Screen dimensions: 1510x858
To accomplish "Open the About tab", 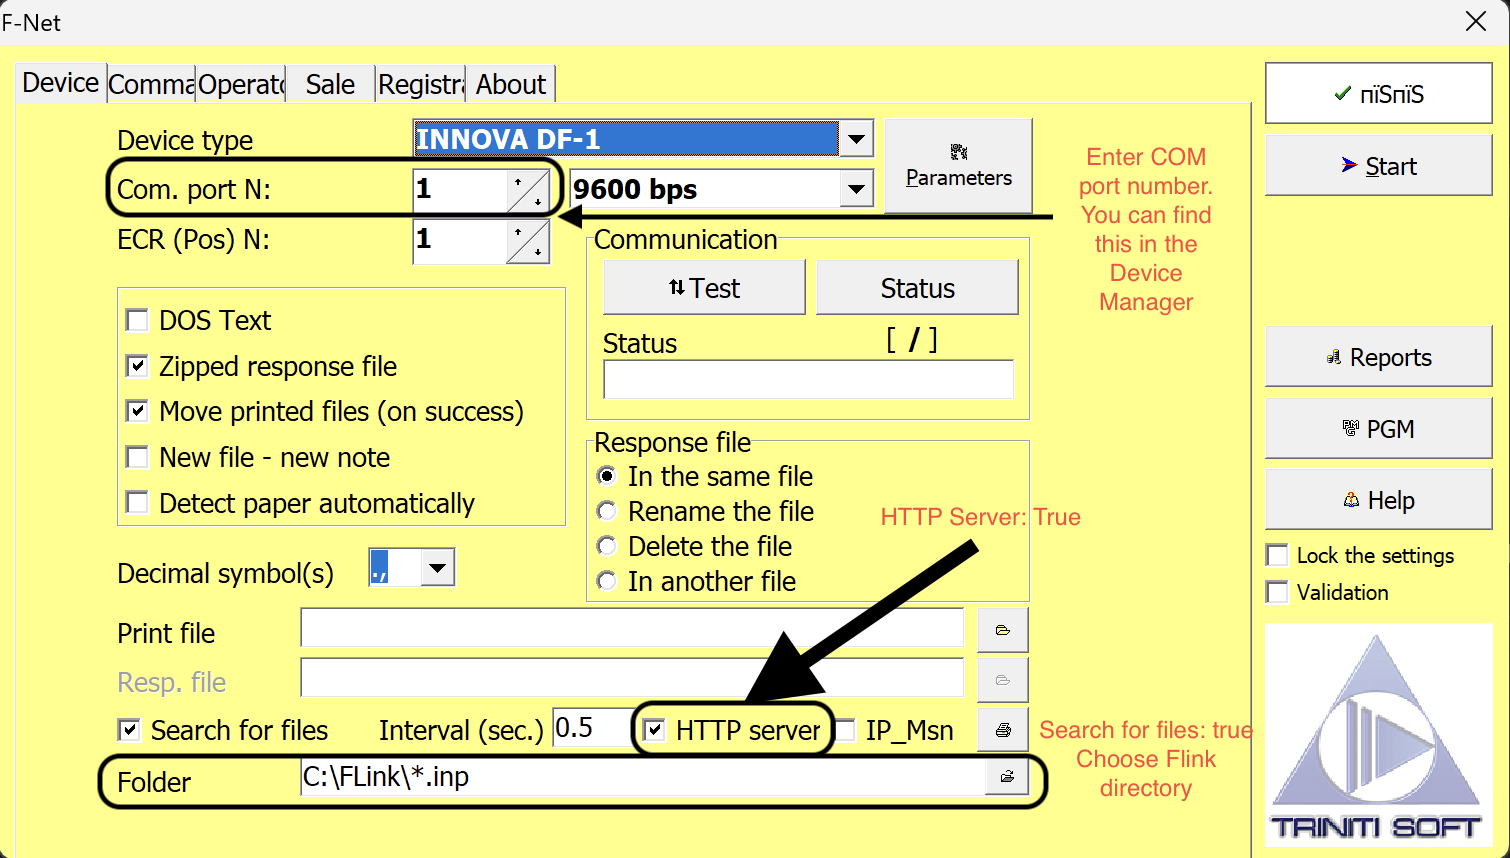I will point(511,84).
